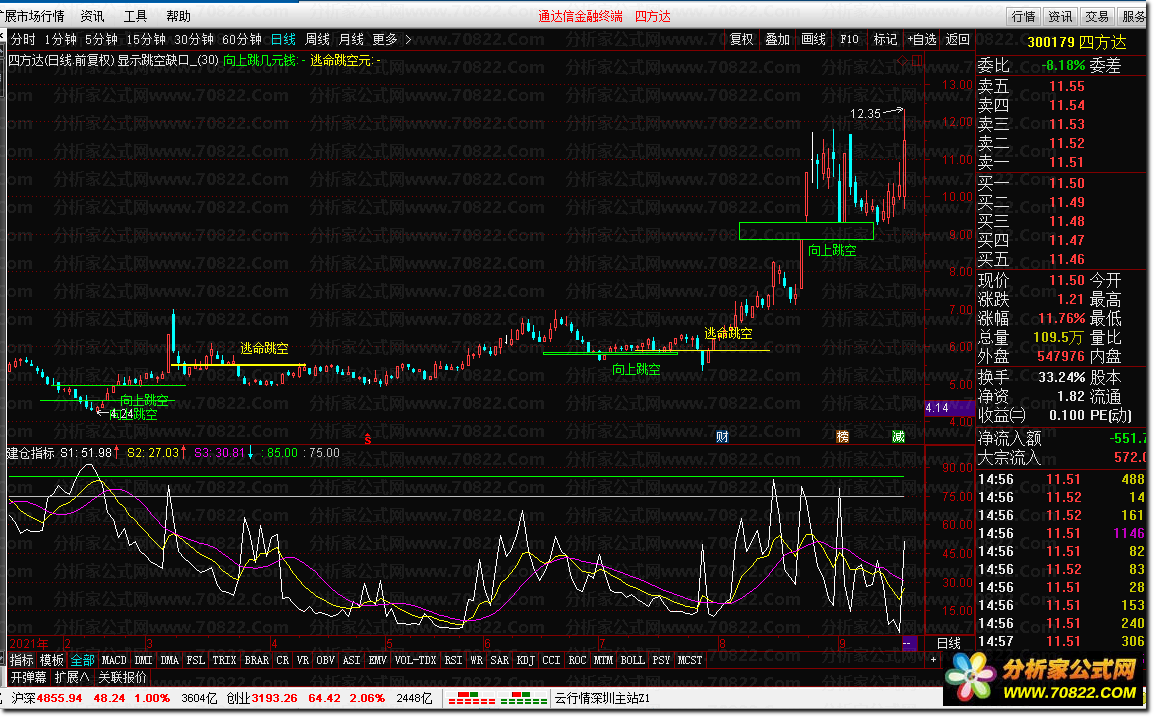Viewport: 1155px width, 717px height.
Task: Click the 叠加 overlay button
Action: pyautogui.click(x=777, y=40)
